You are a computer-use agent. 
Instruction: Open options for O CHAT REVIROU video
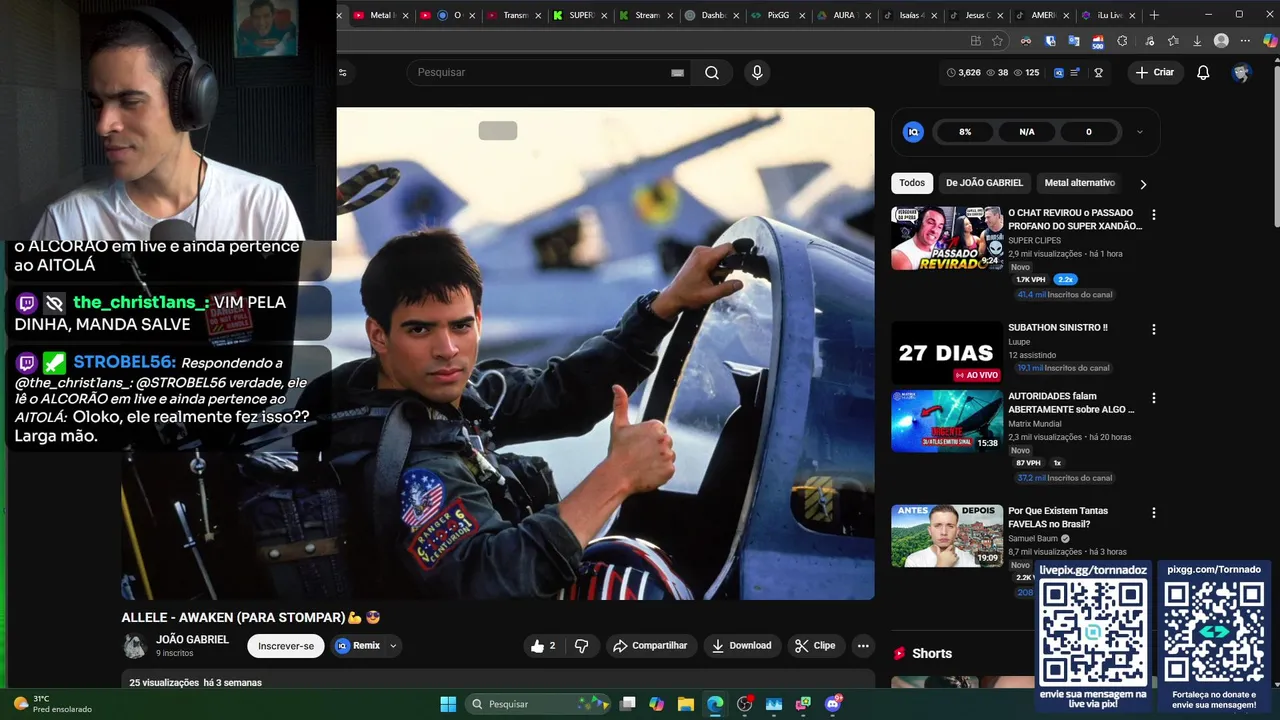(x=1153, y=215)
